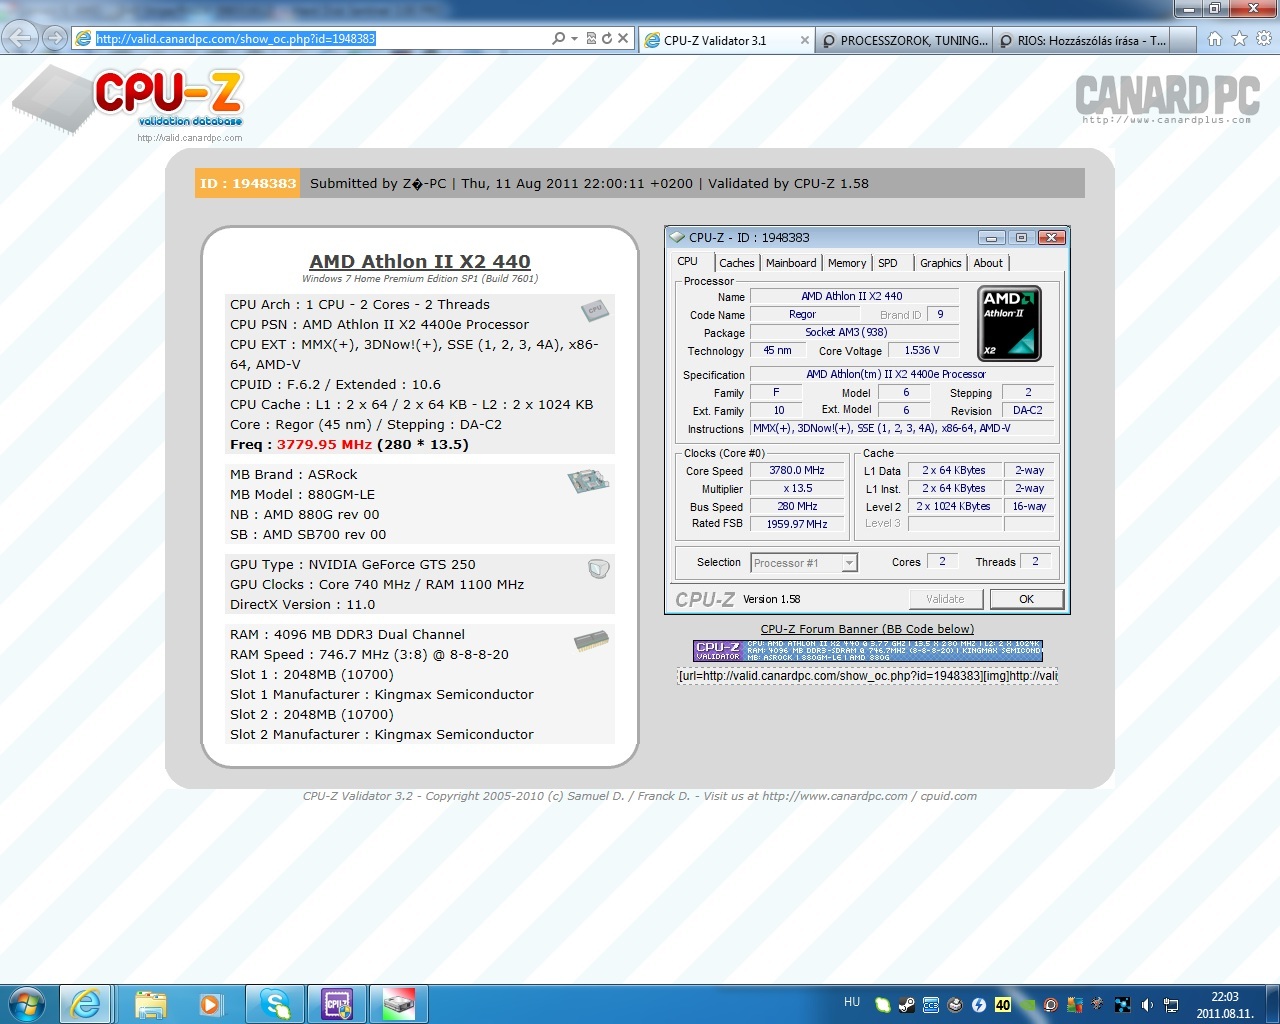The image size is (1280, 1024).
Task: Click the GPU icon beside GPU Type
Action: (599, 569)
